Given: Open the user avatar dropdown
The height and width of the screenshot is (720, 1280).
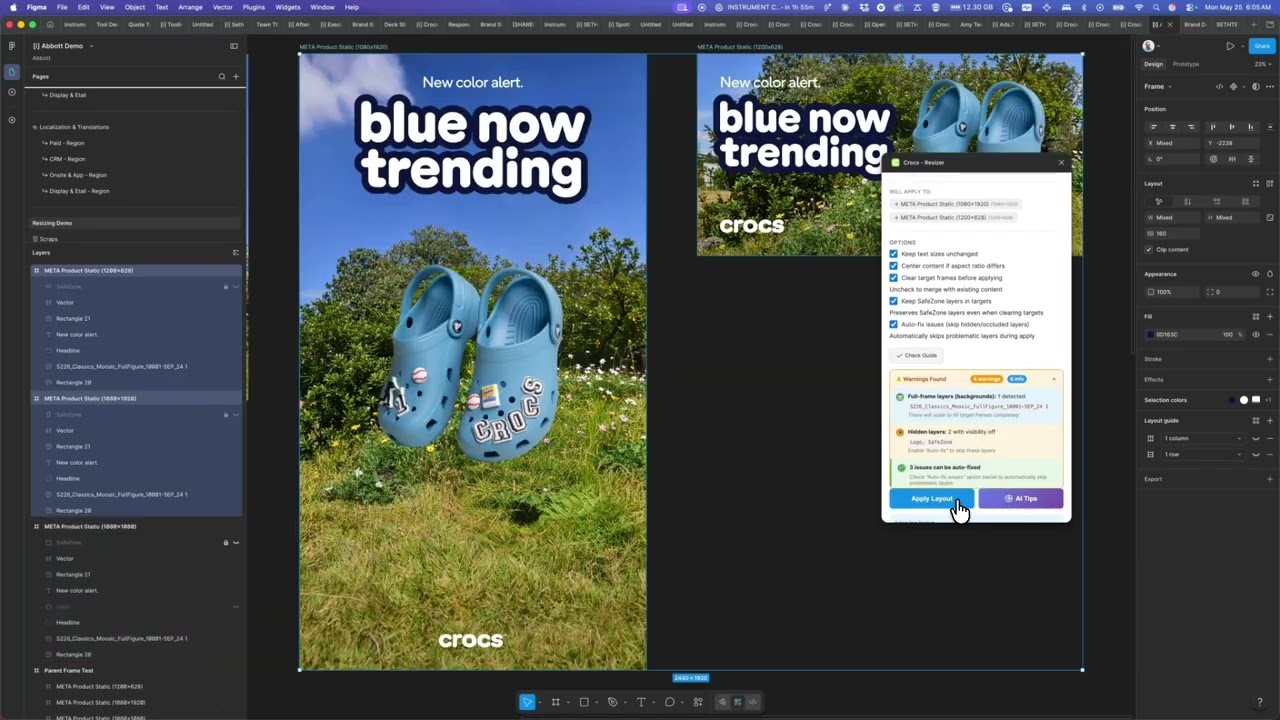Looking at the screenshot, I should 1151,46.
